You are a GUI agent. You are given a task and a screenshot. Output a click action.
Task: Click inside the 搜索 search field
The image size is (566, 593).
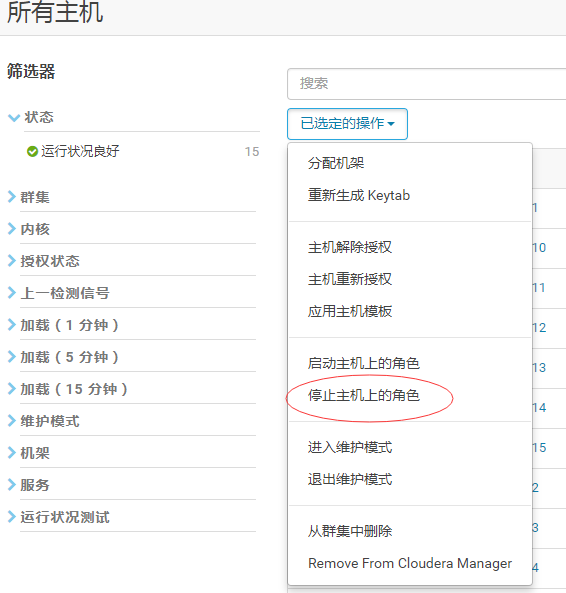pyautogui.click(x=426, y=84)
